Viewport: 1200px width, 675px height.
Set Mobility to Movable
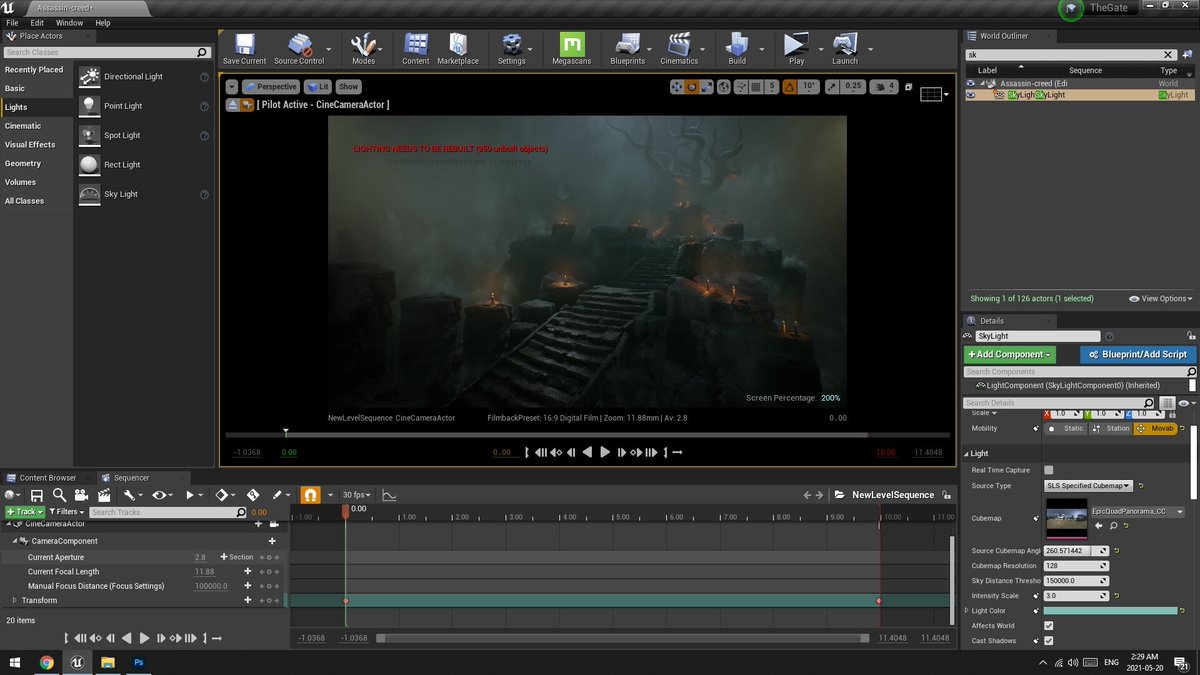(x=1155, y=428)
